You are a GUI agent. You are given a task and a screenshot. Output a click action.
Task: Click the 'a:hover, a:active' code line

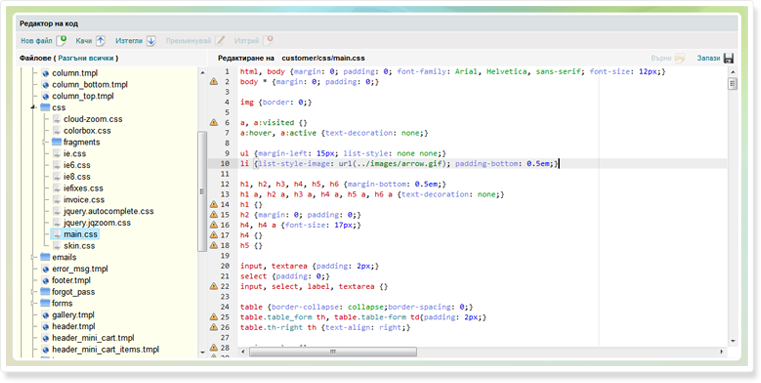[334, 133]
